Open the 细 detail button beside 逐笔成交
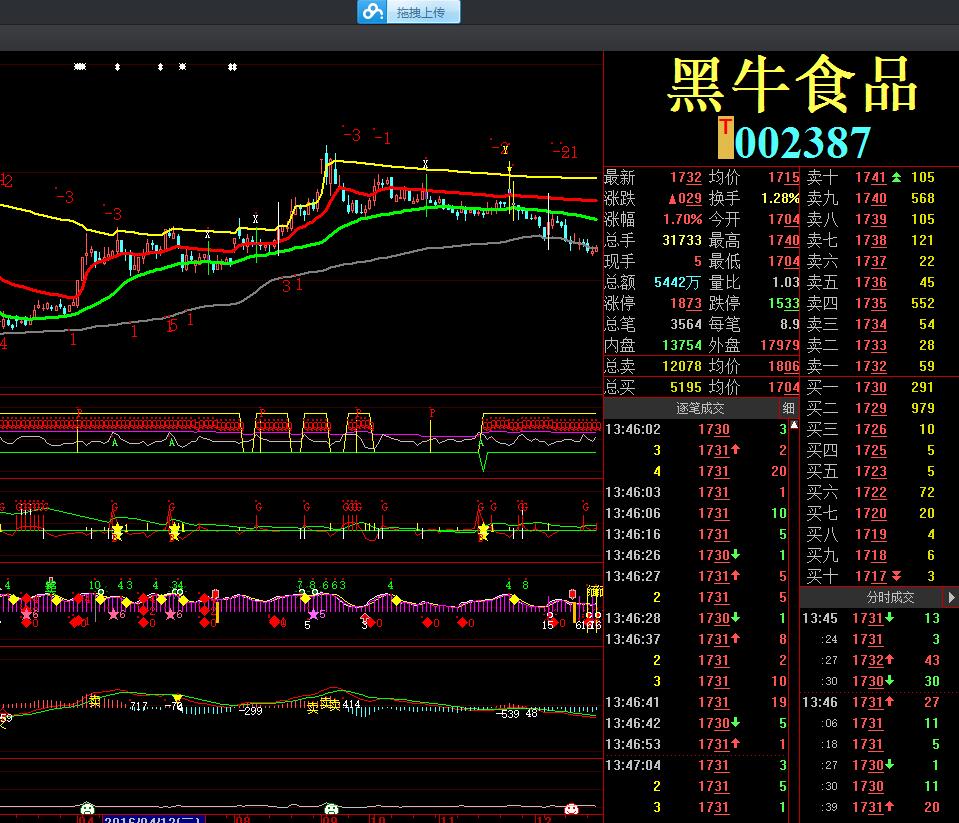Viewport: 959px width, 823px height. click(788, 408)
